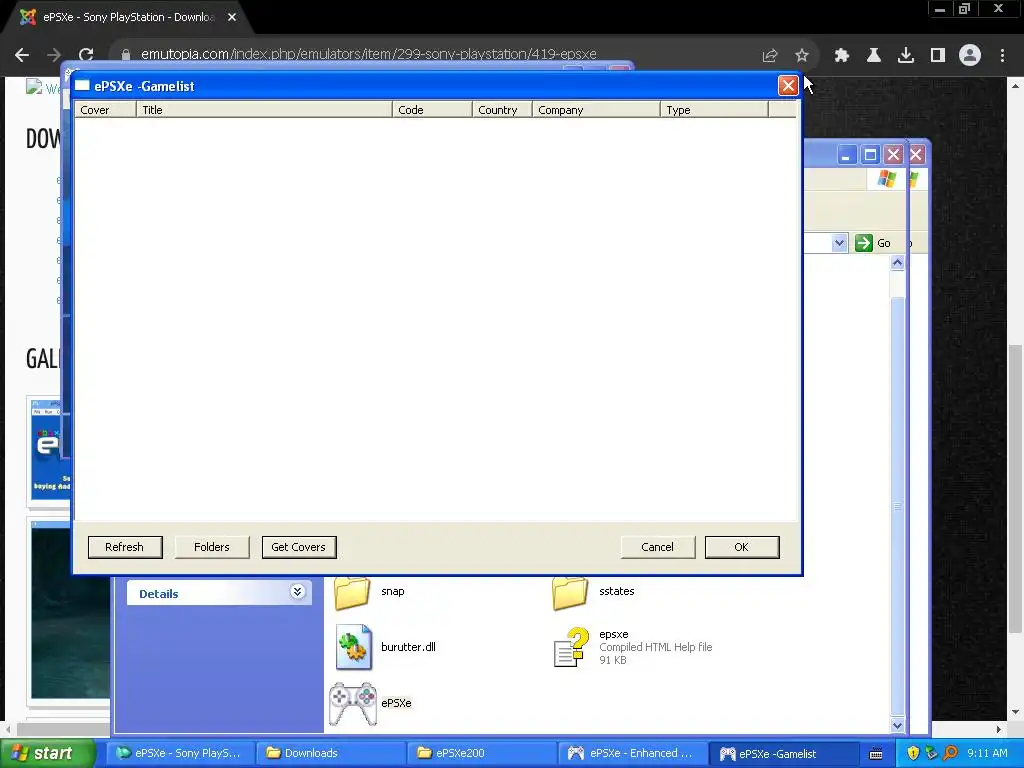The image size is (1024, 768).
Task: Click Explorer scrollbar up arrow
Action: point(897,263)
